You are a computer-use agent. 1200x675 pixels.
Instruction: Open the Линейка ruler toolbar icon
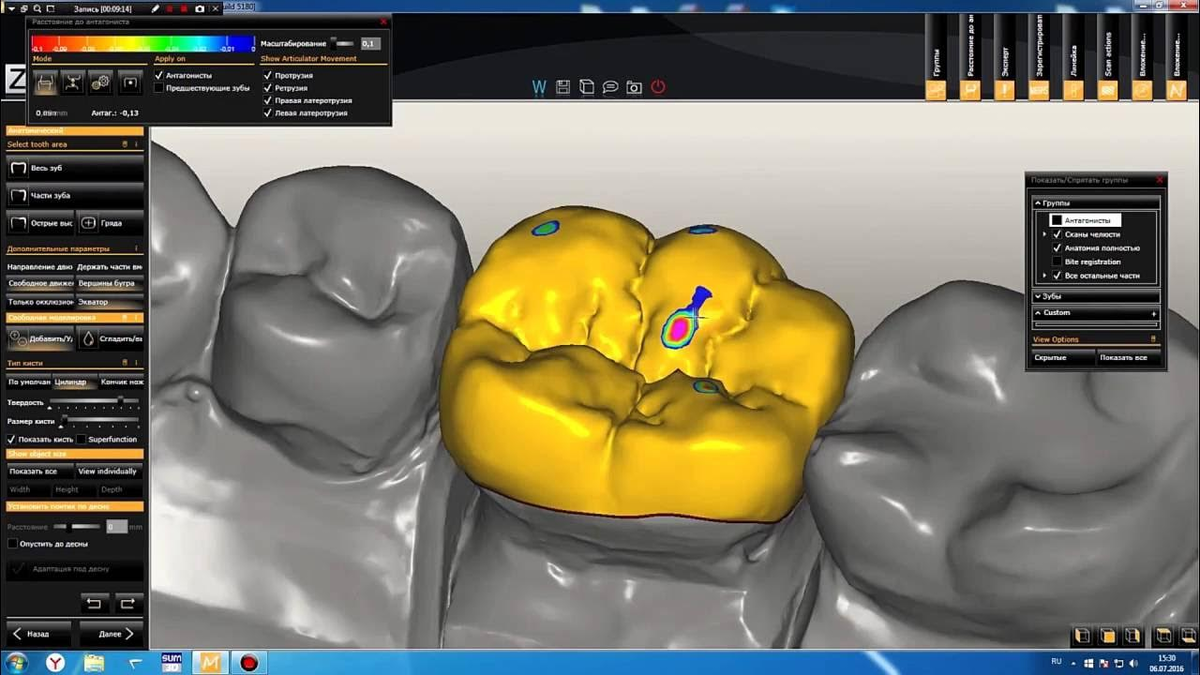click(x=1073, y=90)
